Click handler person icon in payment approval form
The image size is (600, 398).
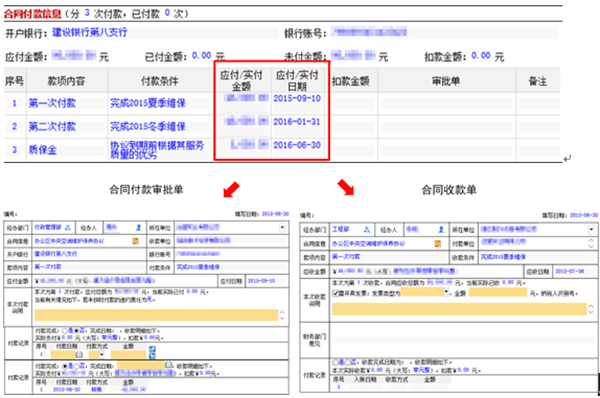click(139, 228)
